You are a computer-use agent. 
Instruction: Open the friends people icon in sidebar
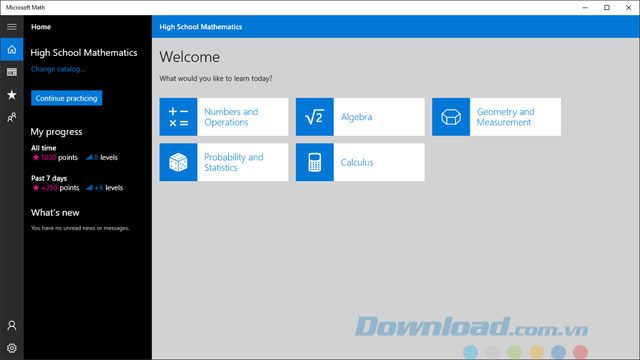tap(11, 118)
